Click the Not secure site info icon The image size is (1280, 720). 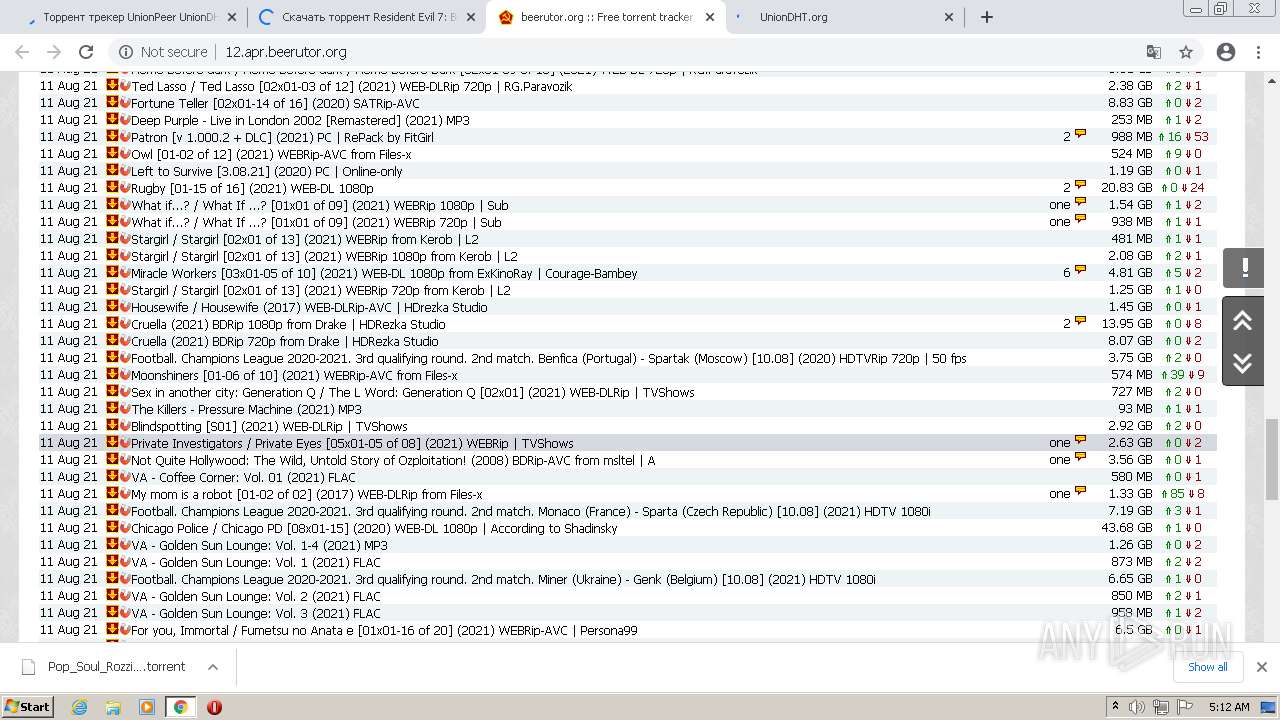point(125,52)
